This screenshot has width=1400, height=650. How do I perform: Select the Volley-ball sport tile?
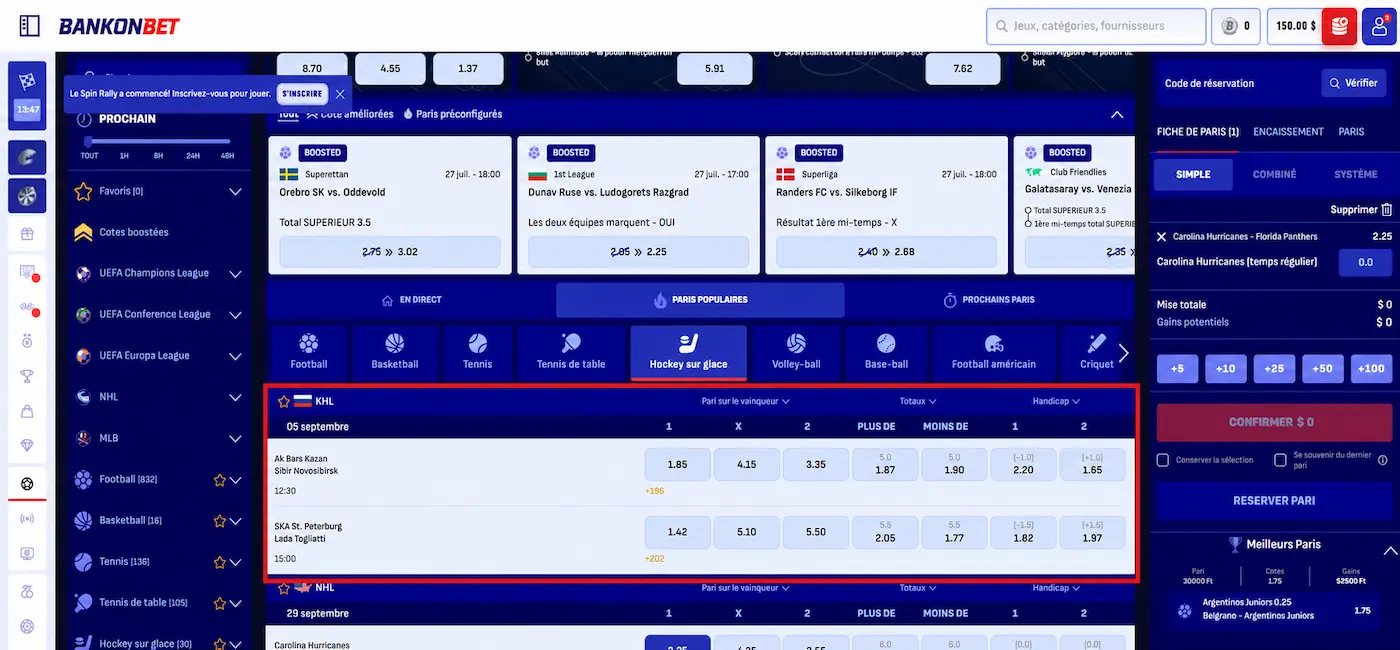click(x=796, y=353)
